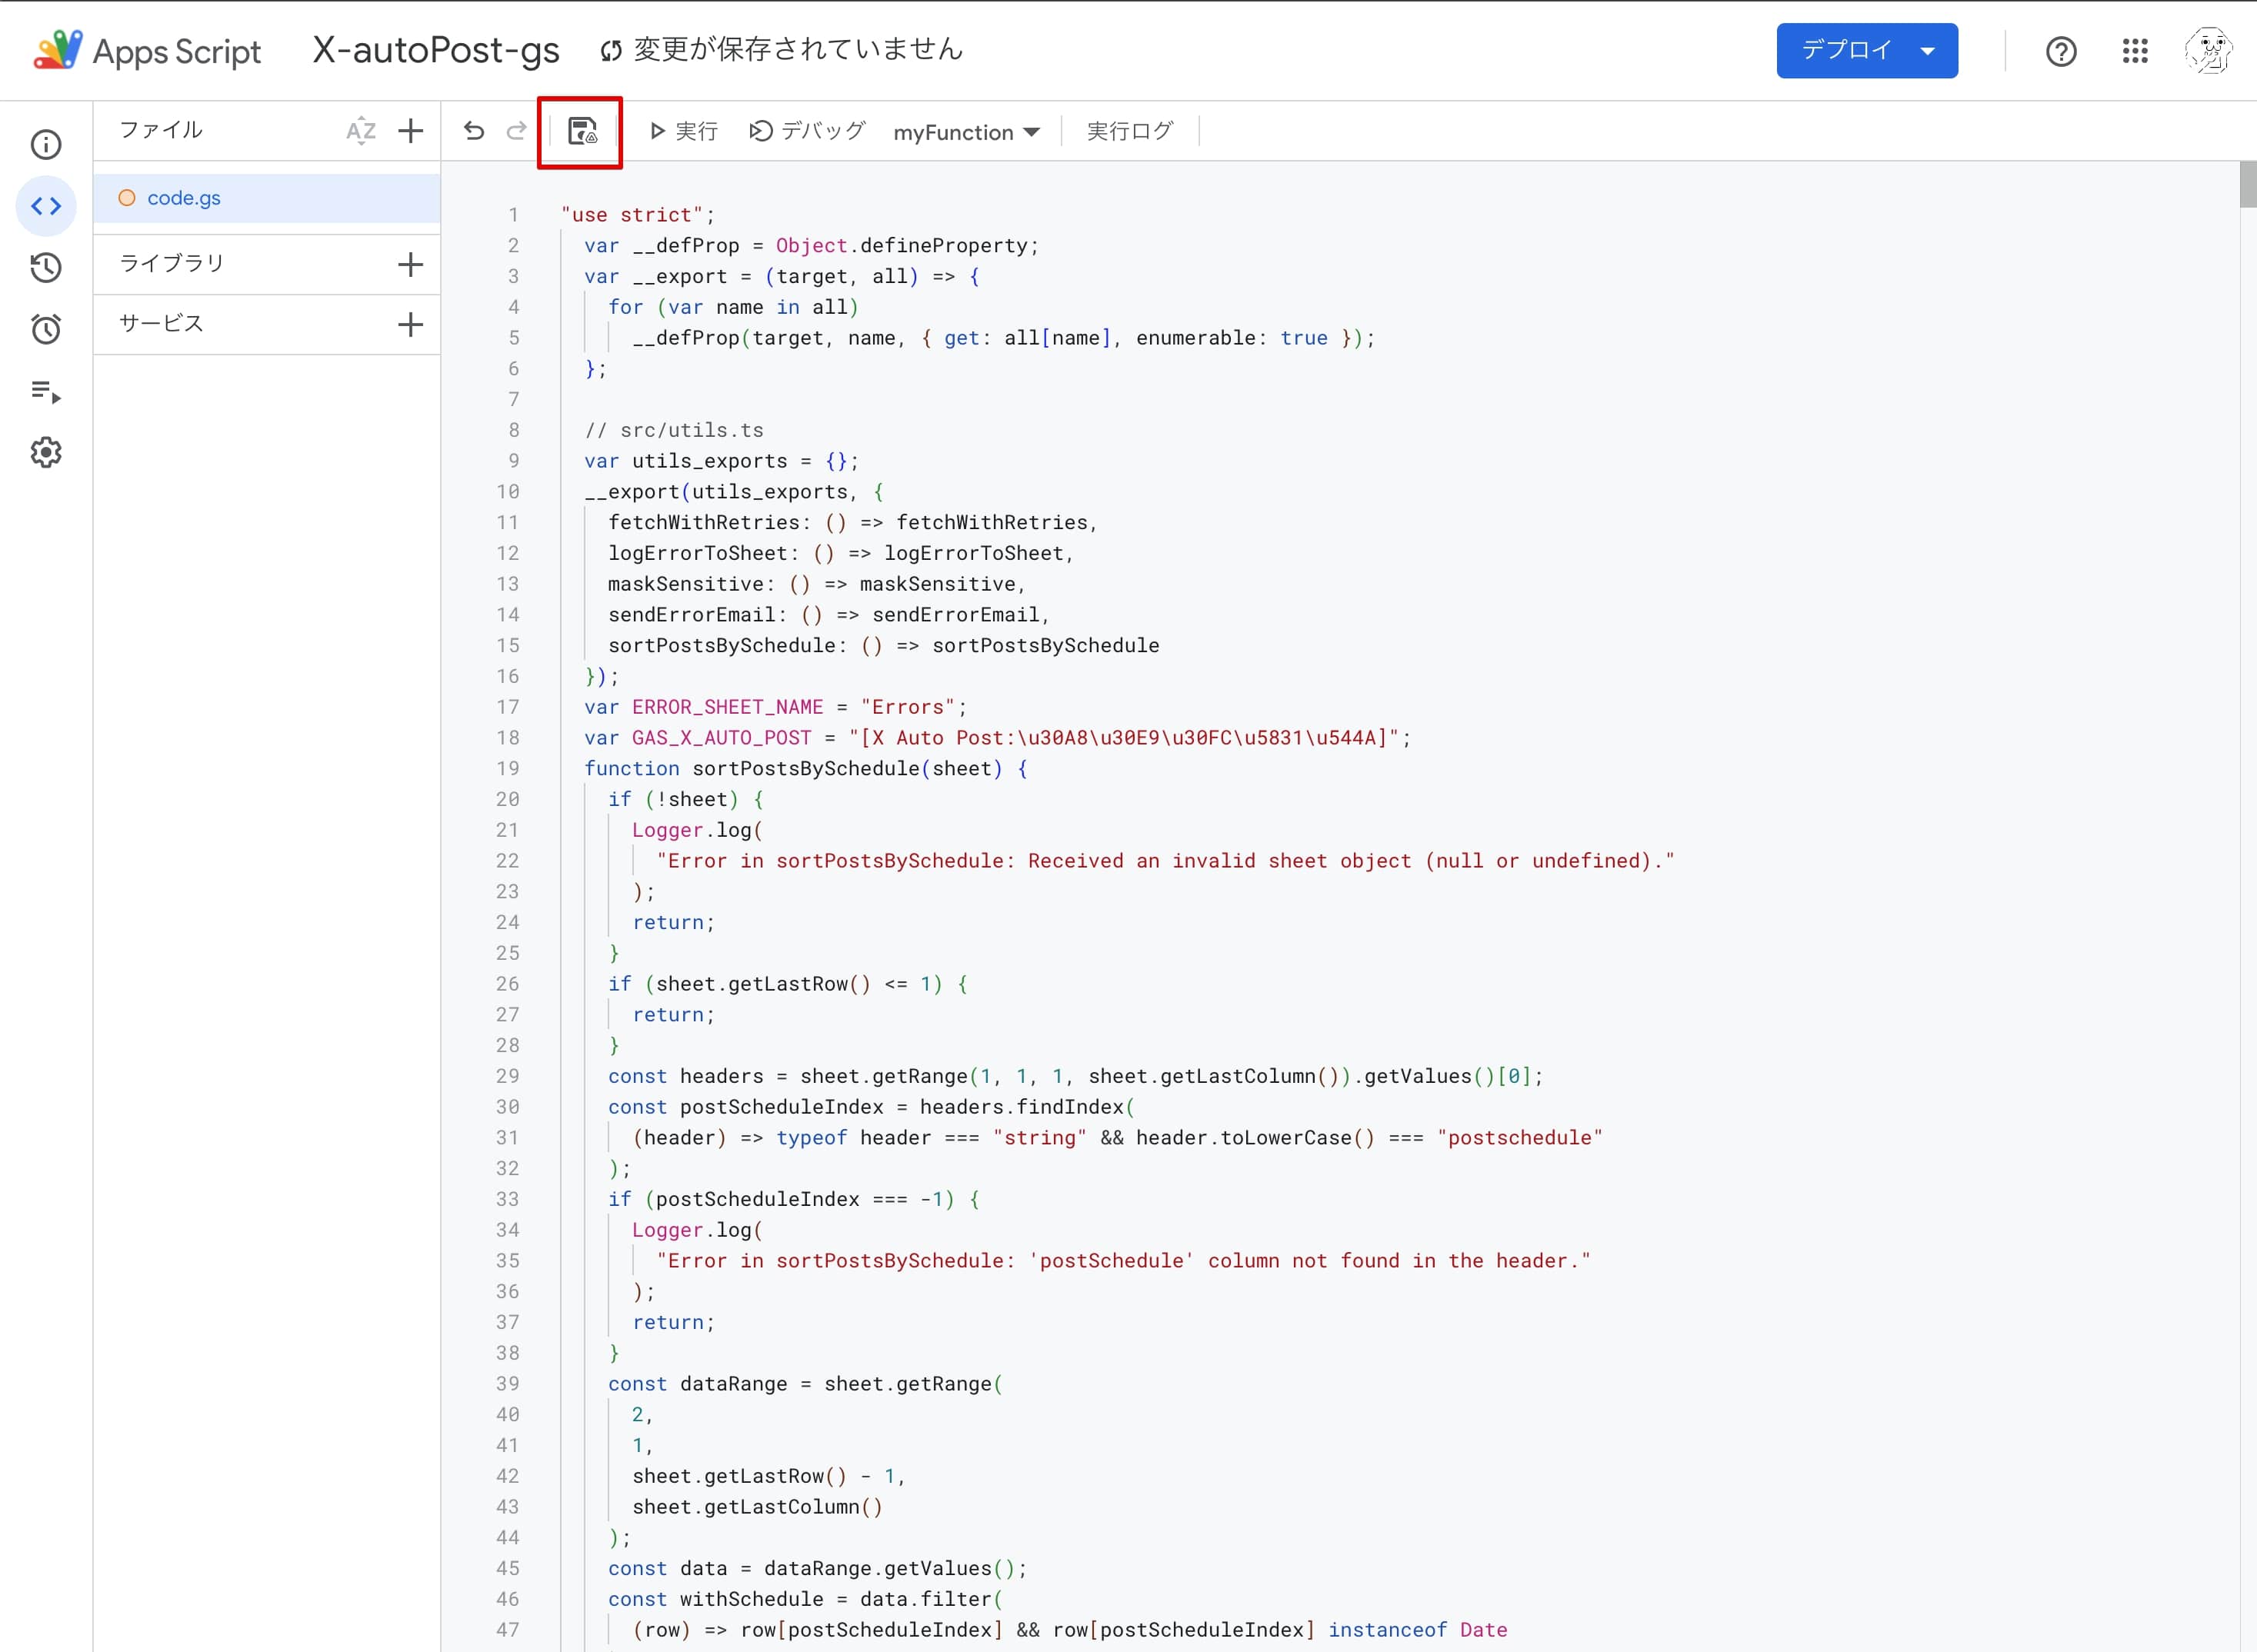Click "postschedule" string on line 31

pyautogui.click(x=1520, y=1137)
